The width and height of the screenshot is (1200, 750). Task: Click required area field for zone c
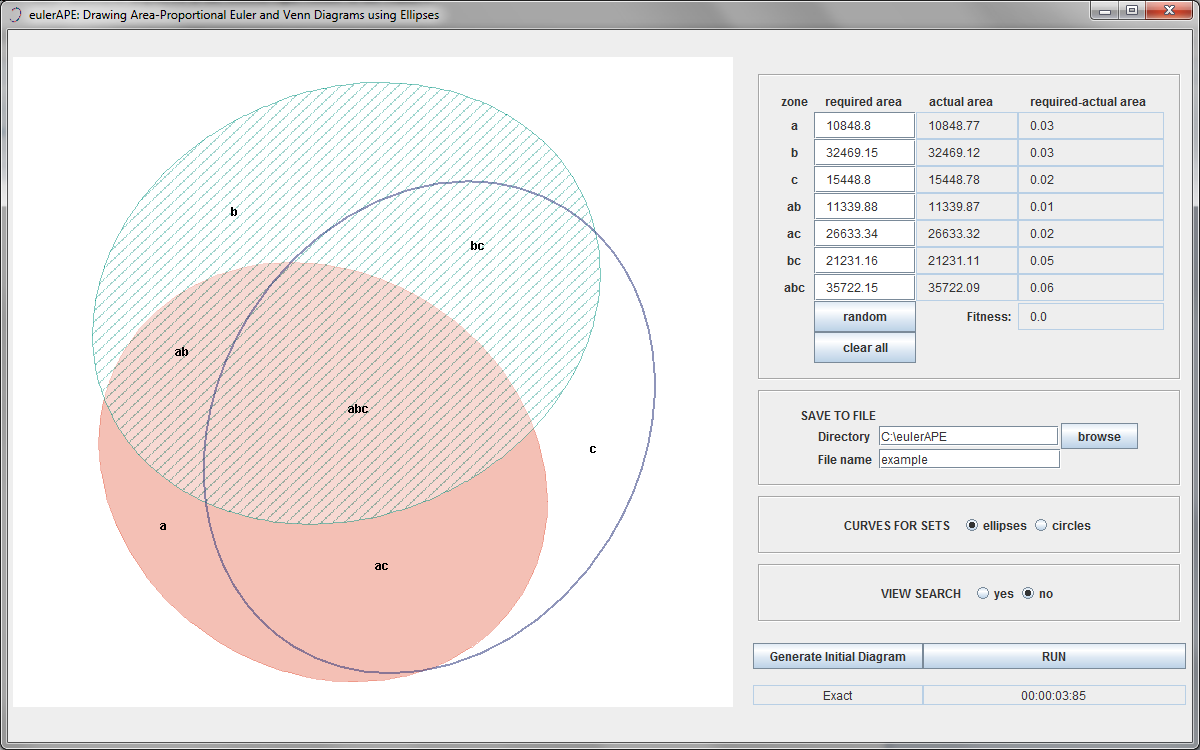click(865, 179)
